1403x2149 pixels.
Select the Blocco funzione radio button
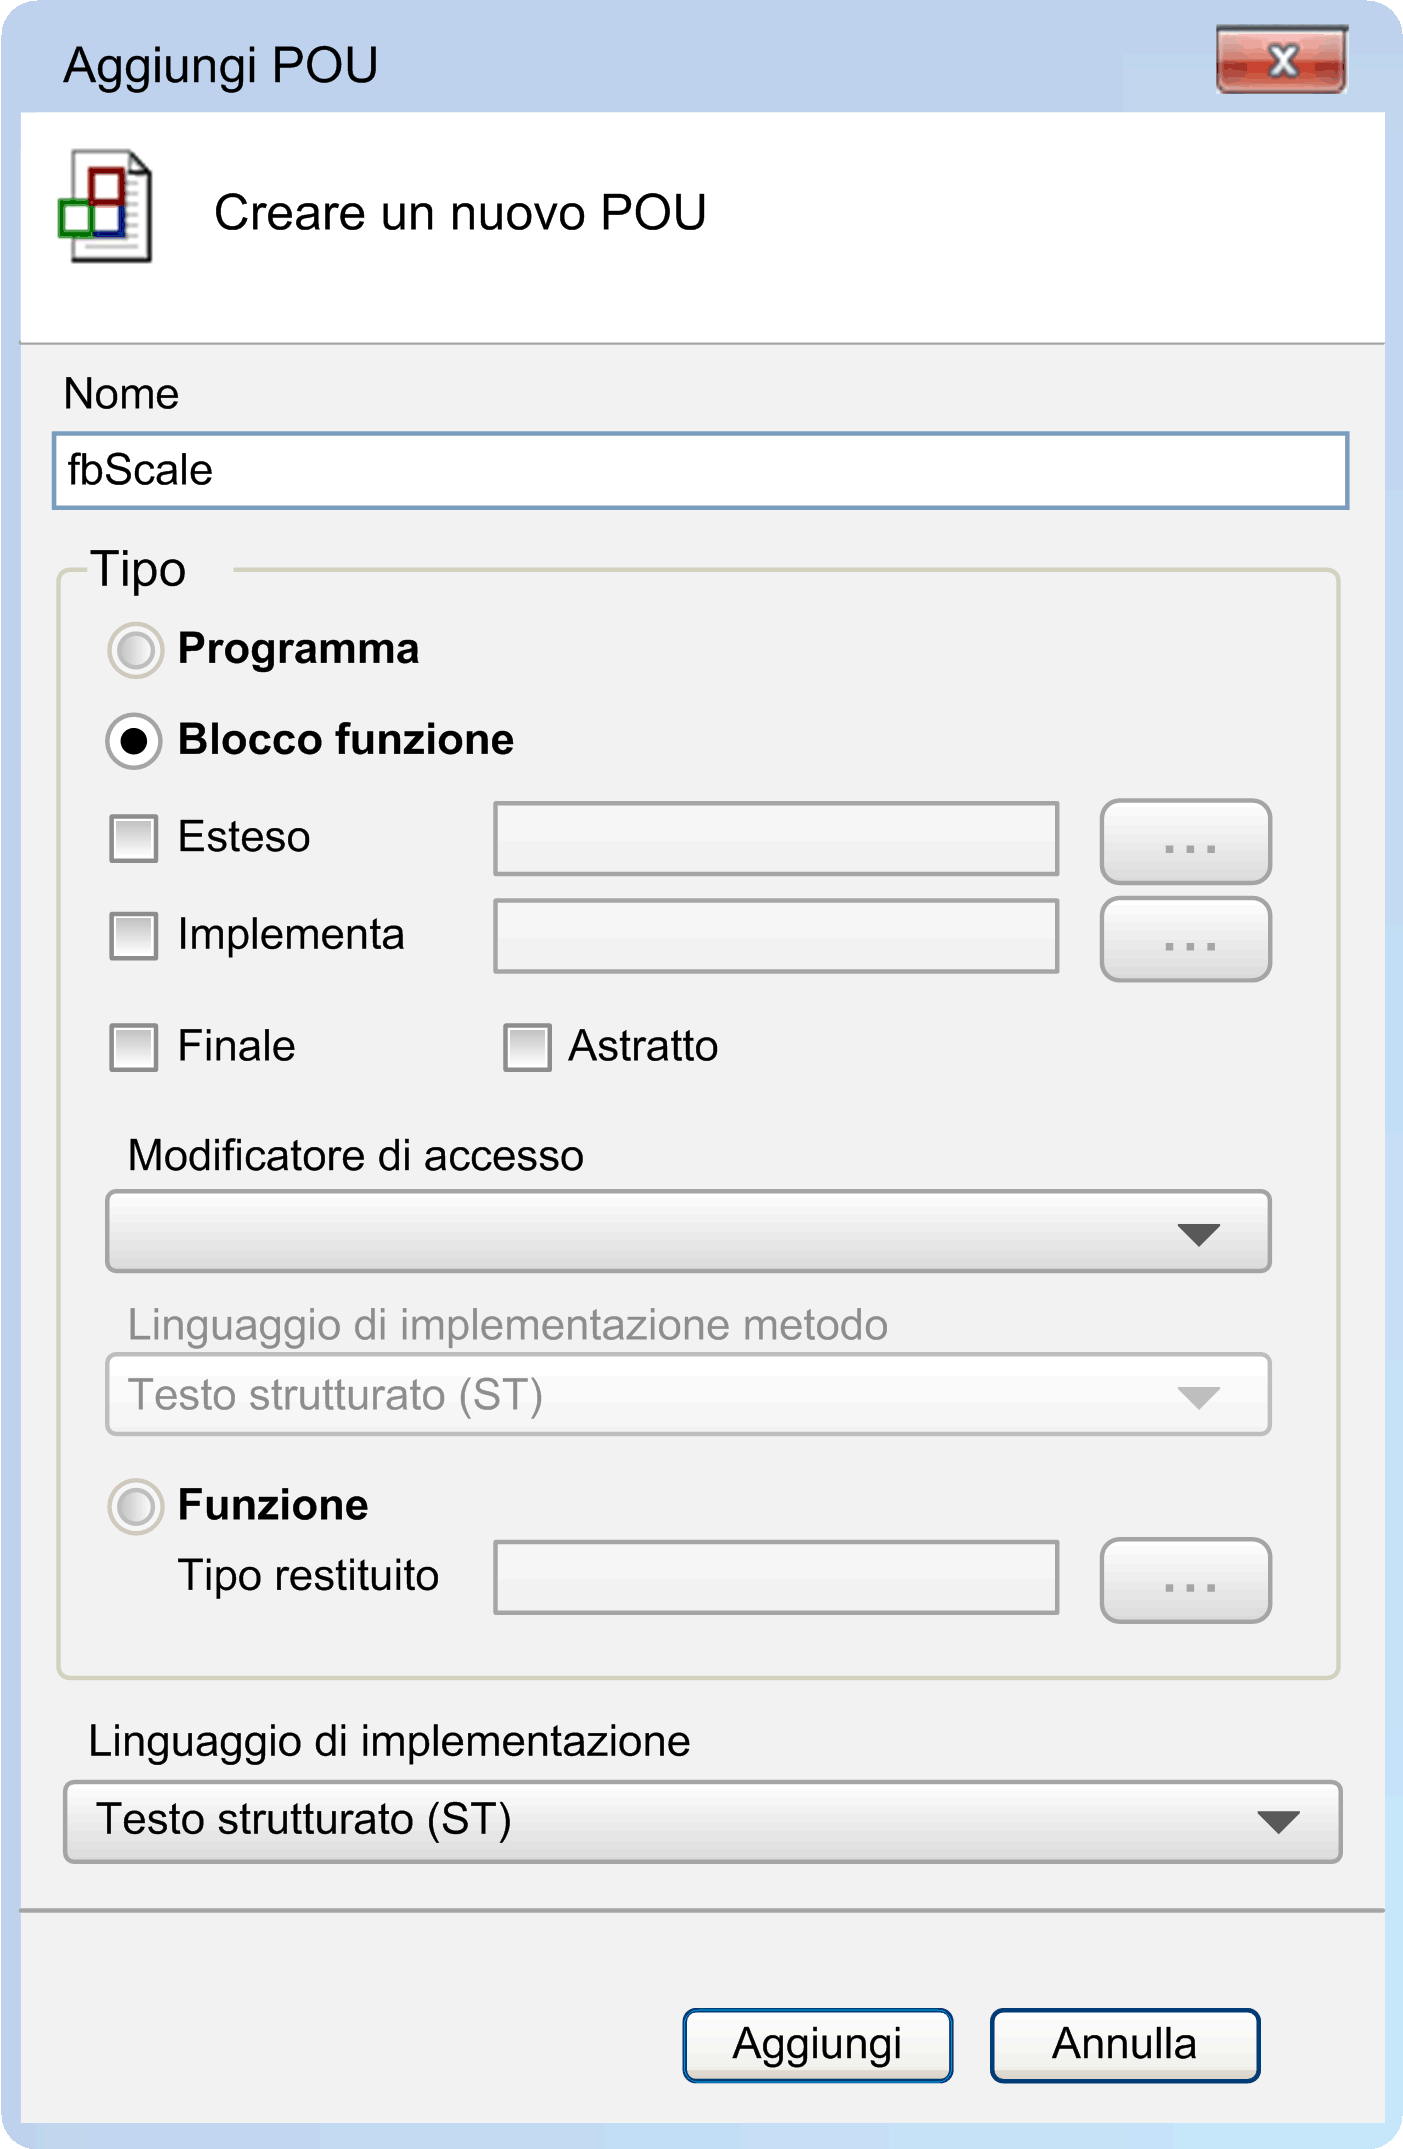pyautogui.click(x=135, y=741)
